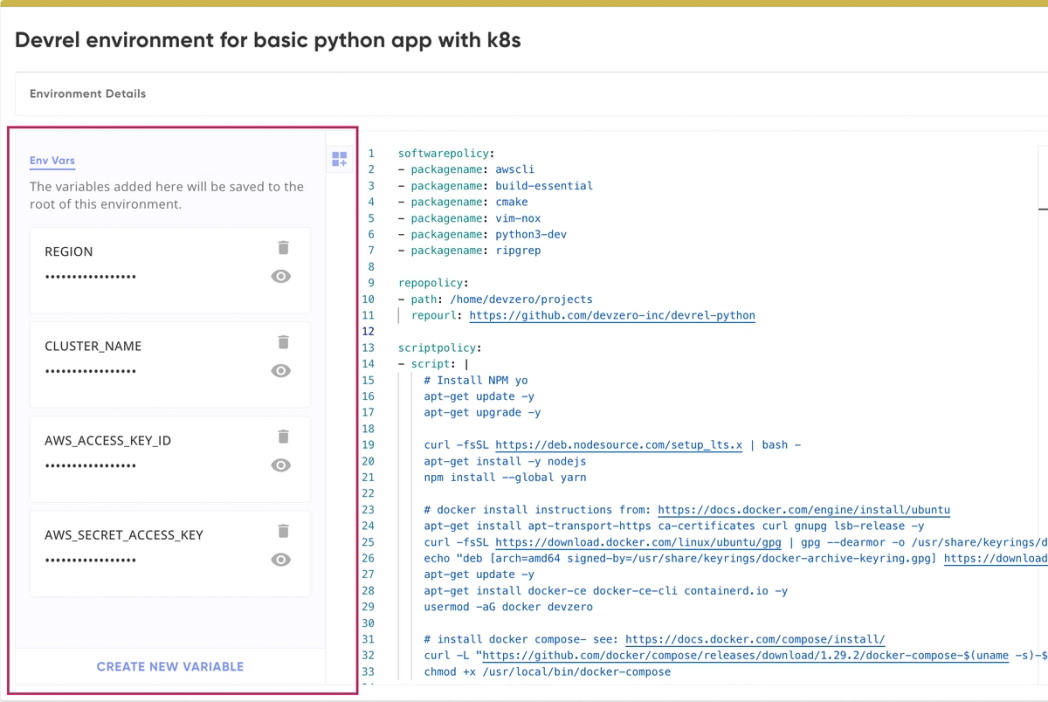Open the Env Vars tab
Viewport: 1048px width, 702px height.
pyautogui.click(x=52, y=160)
